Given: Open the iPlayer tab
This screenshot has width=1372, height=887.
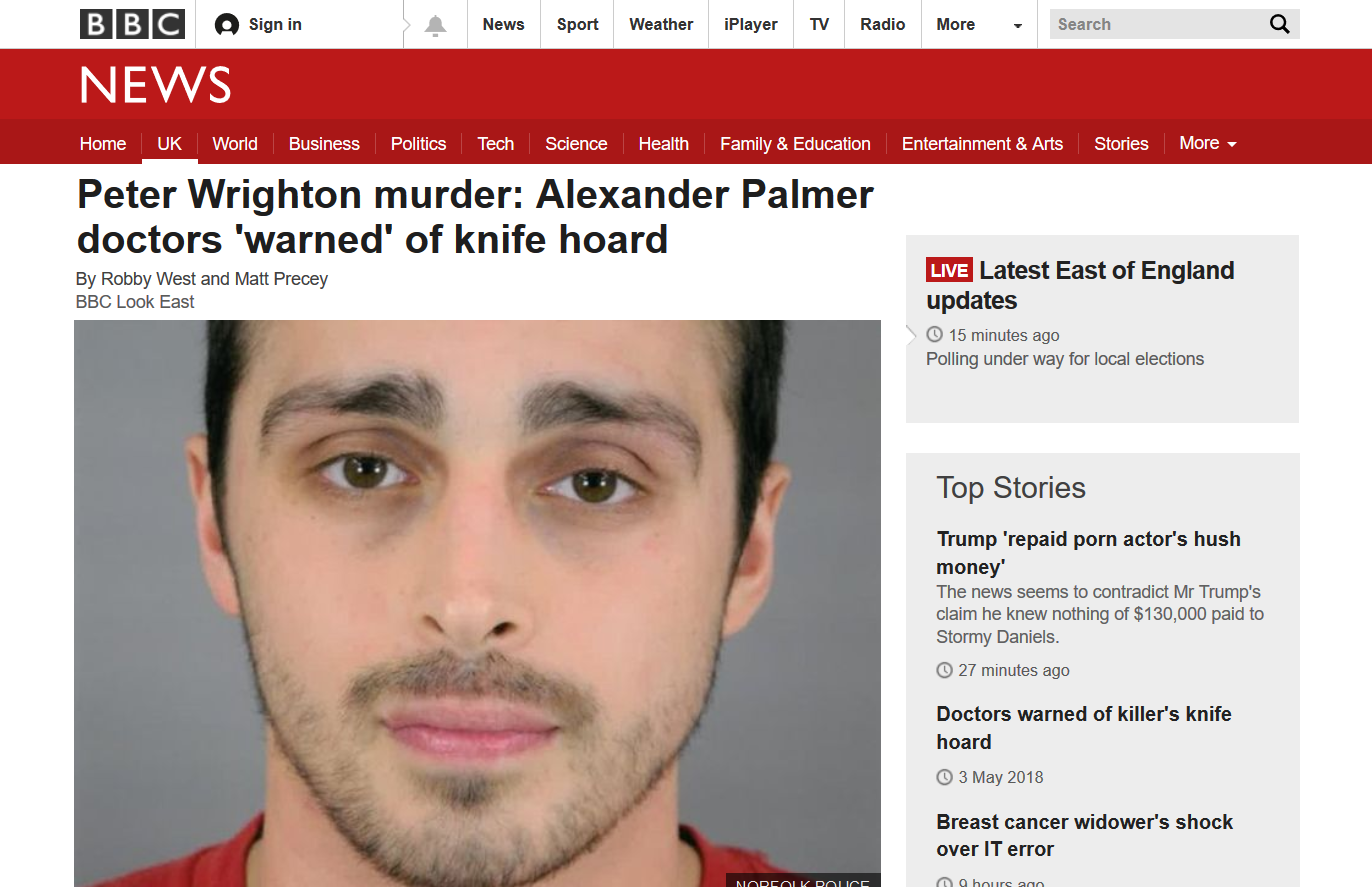Looking at the screenshot, I should pos(751,25).
